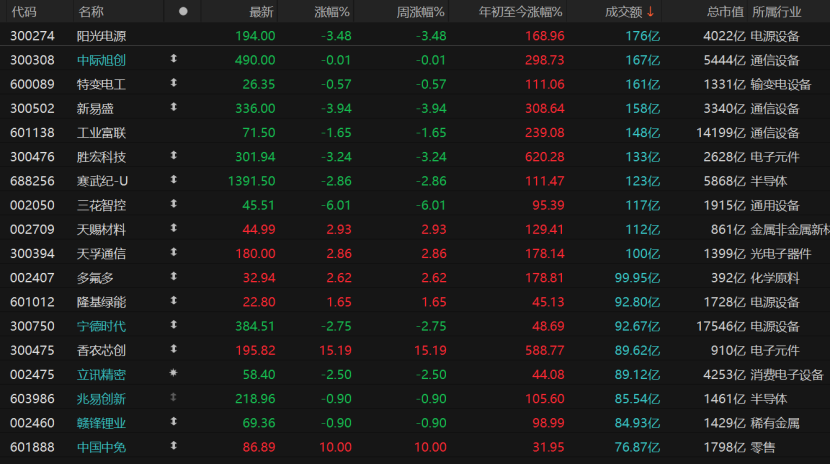Sort by 最新 price column header
Viewport: 830px width, 464px height.
[x=261, y=12]
